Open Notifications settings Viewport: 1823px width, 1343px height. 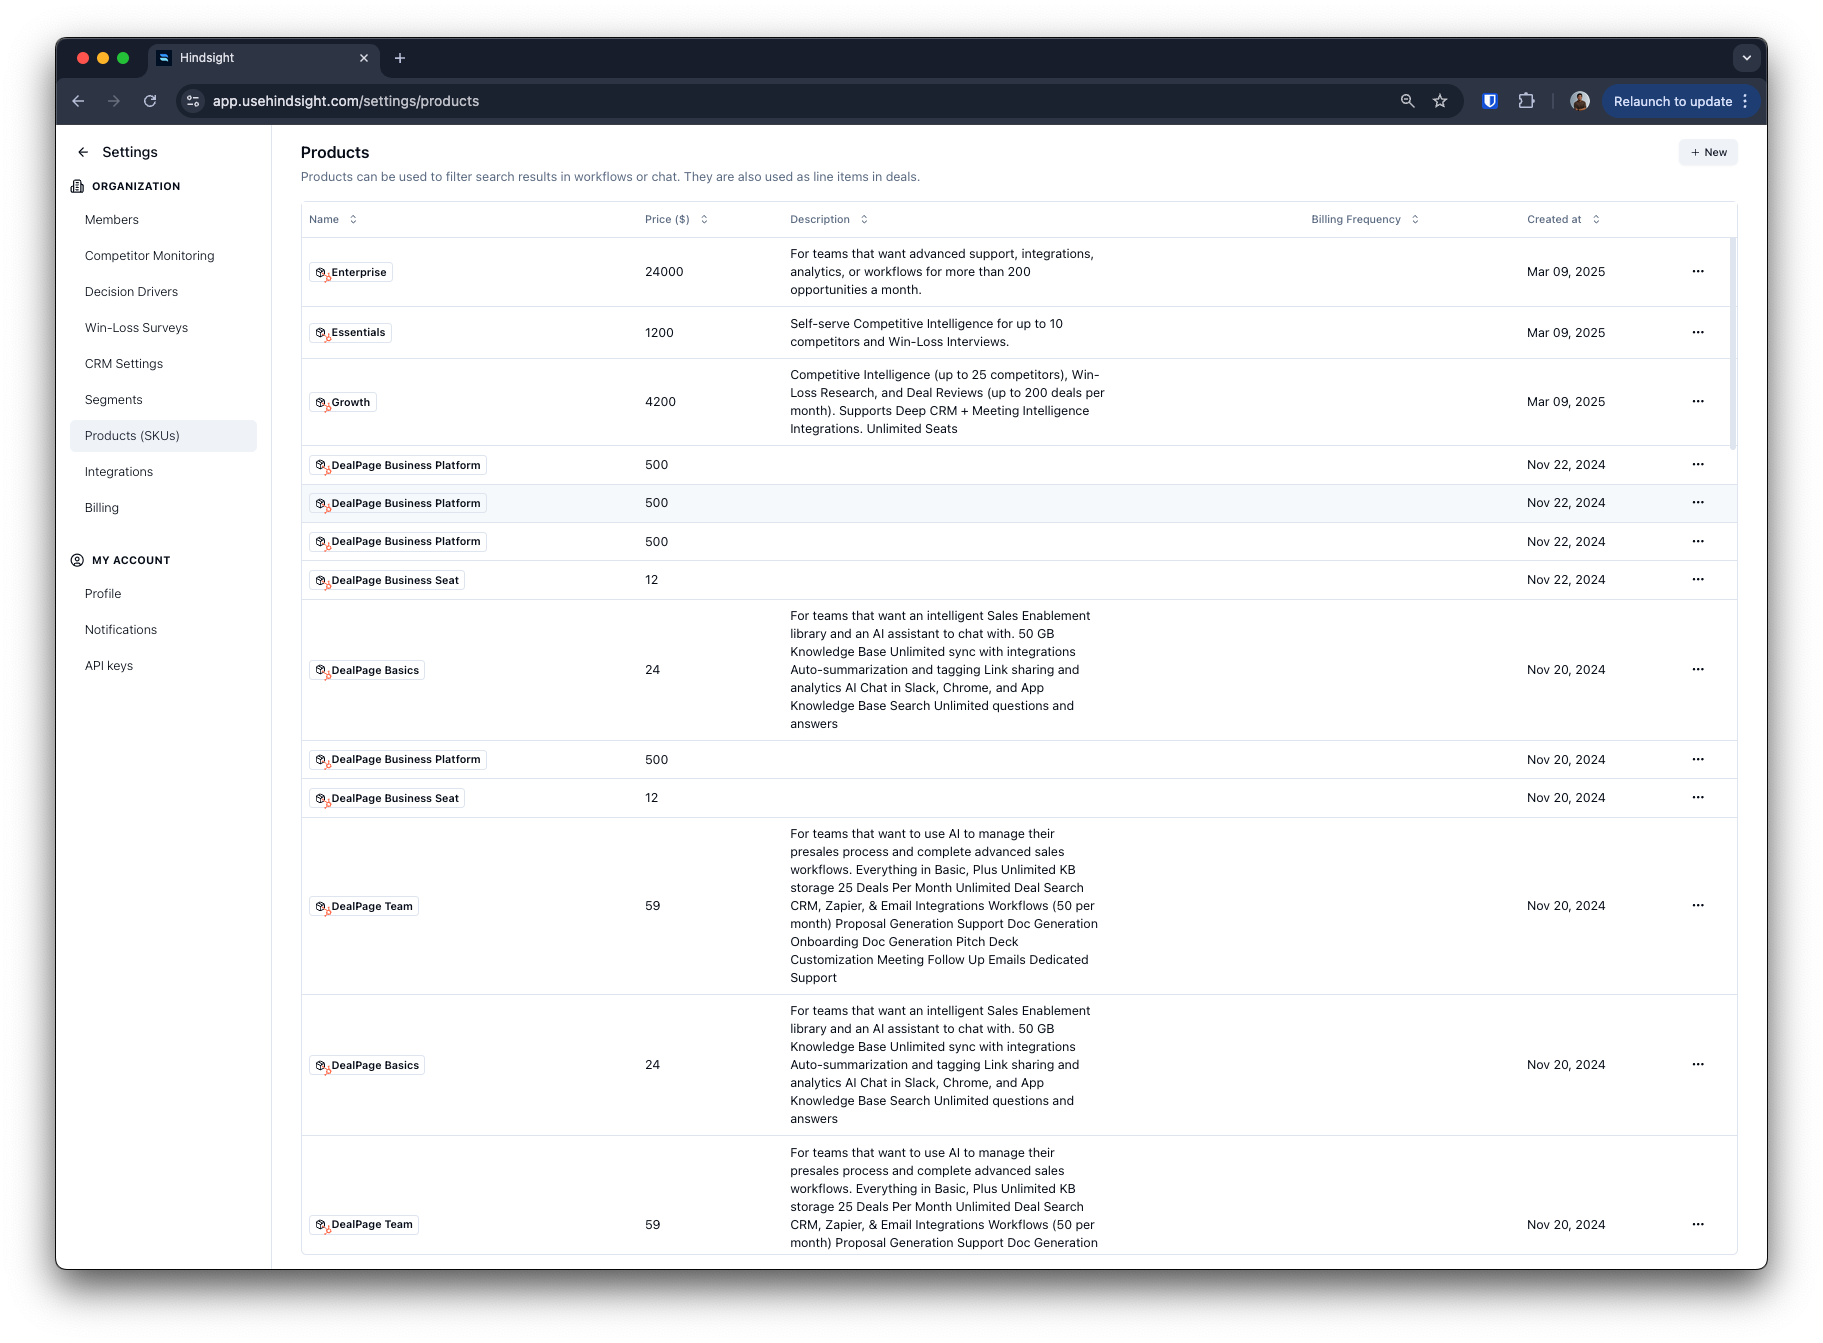click(x=163, y=630)
